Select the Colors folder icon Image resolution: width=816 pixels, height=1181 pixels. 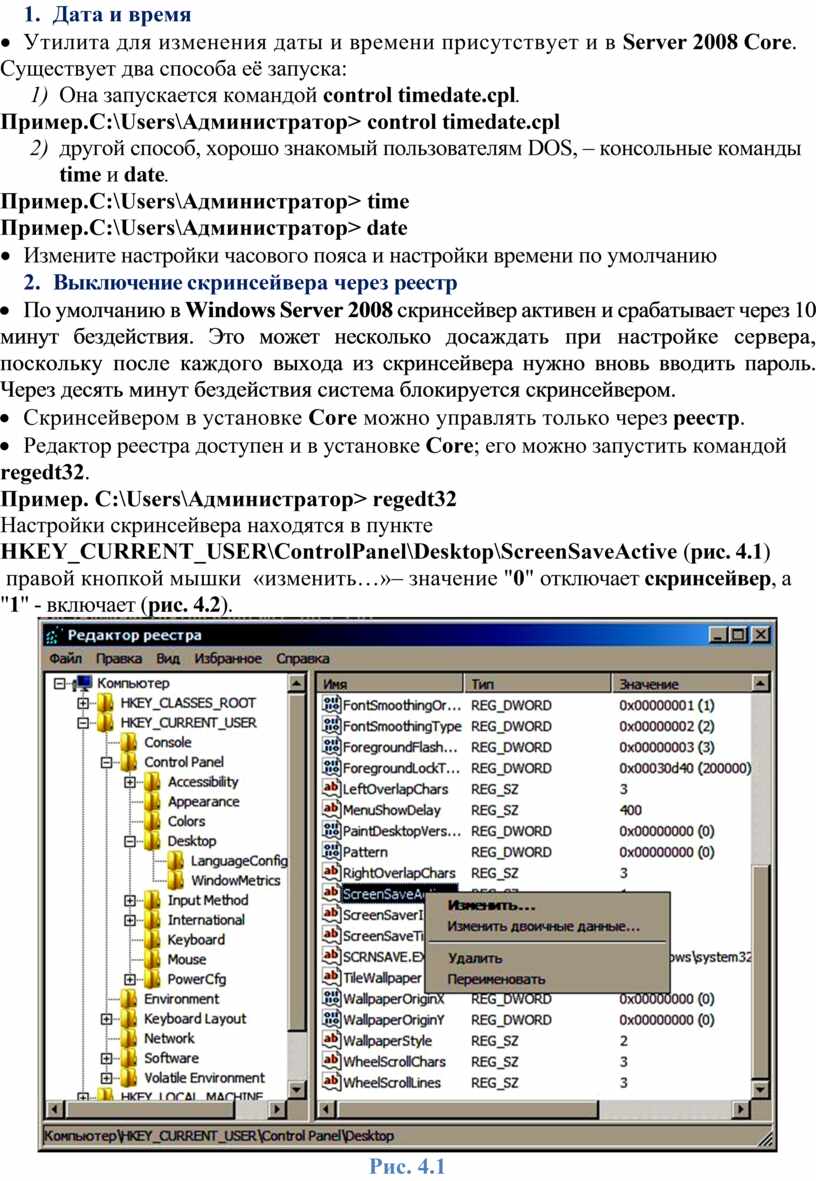pos(153,821)
